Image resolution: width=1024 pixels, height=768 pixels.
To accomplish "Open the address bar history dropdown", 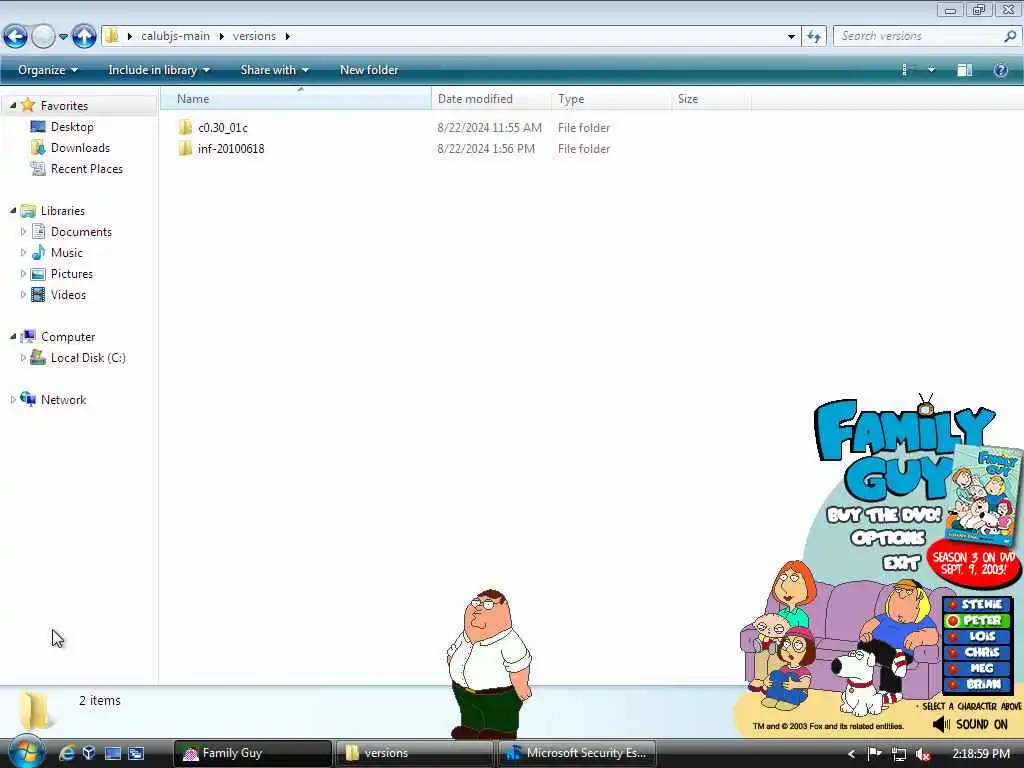I will tap(791, 37).
